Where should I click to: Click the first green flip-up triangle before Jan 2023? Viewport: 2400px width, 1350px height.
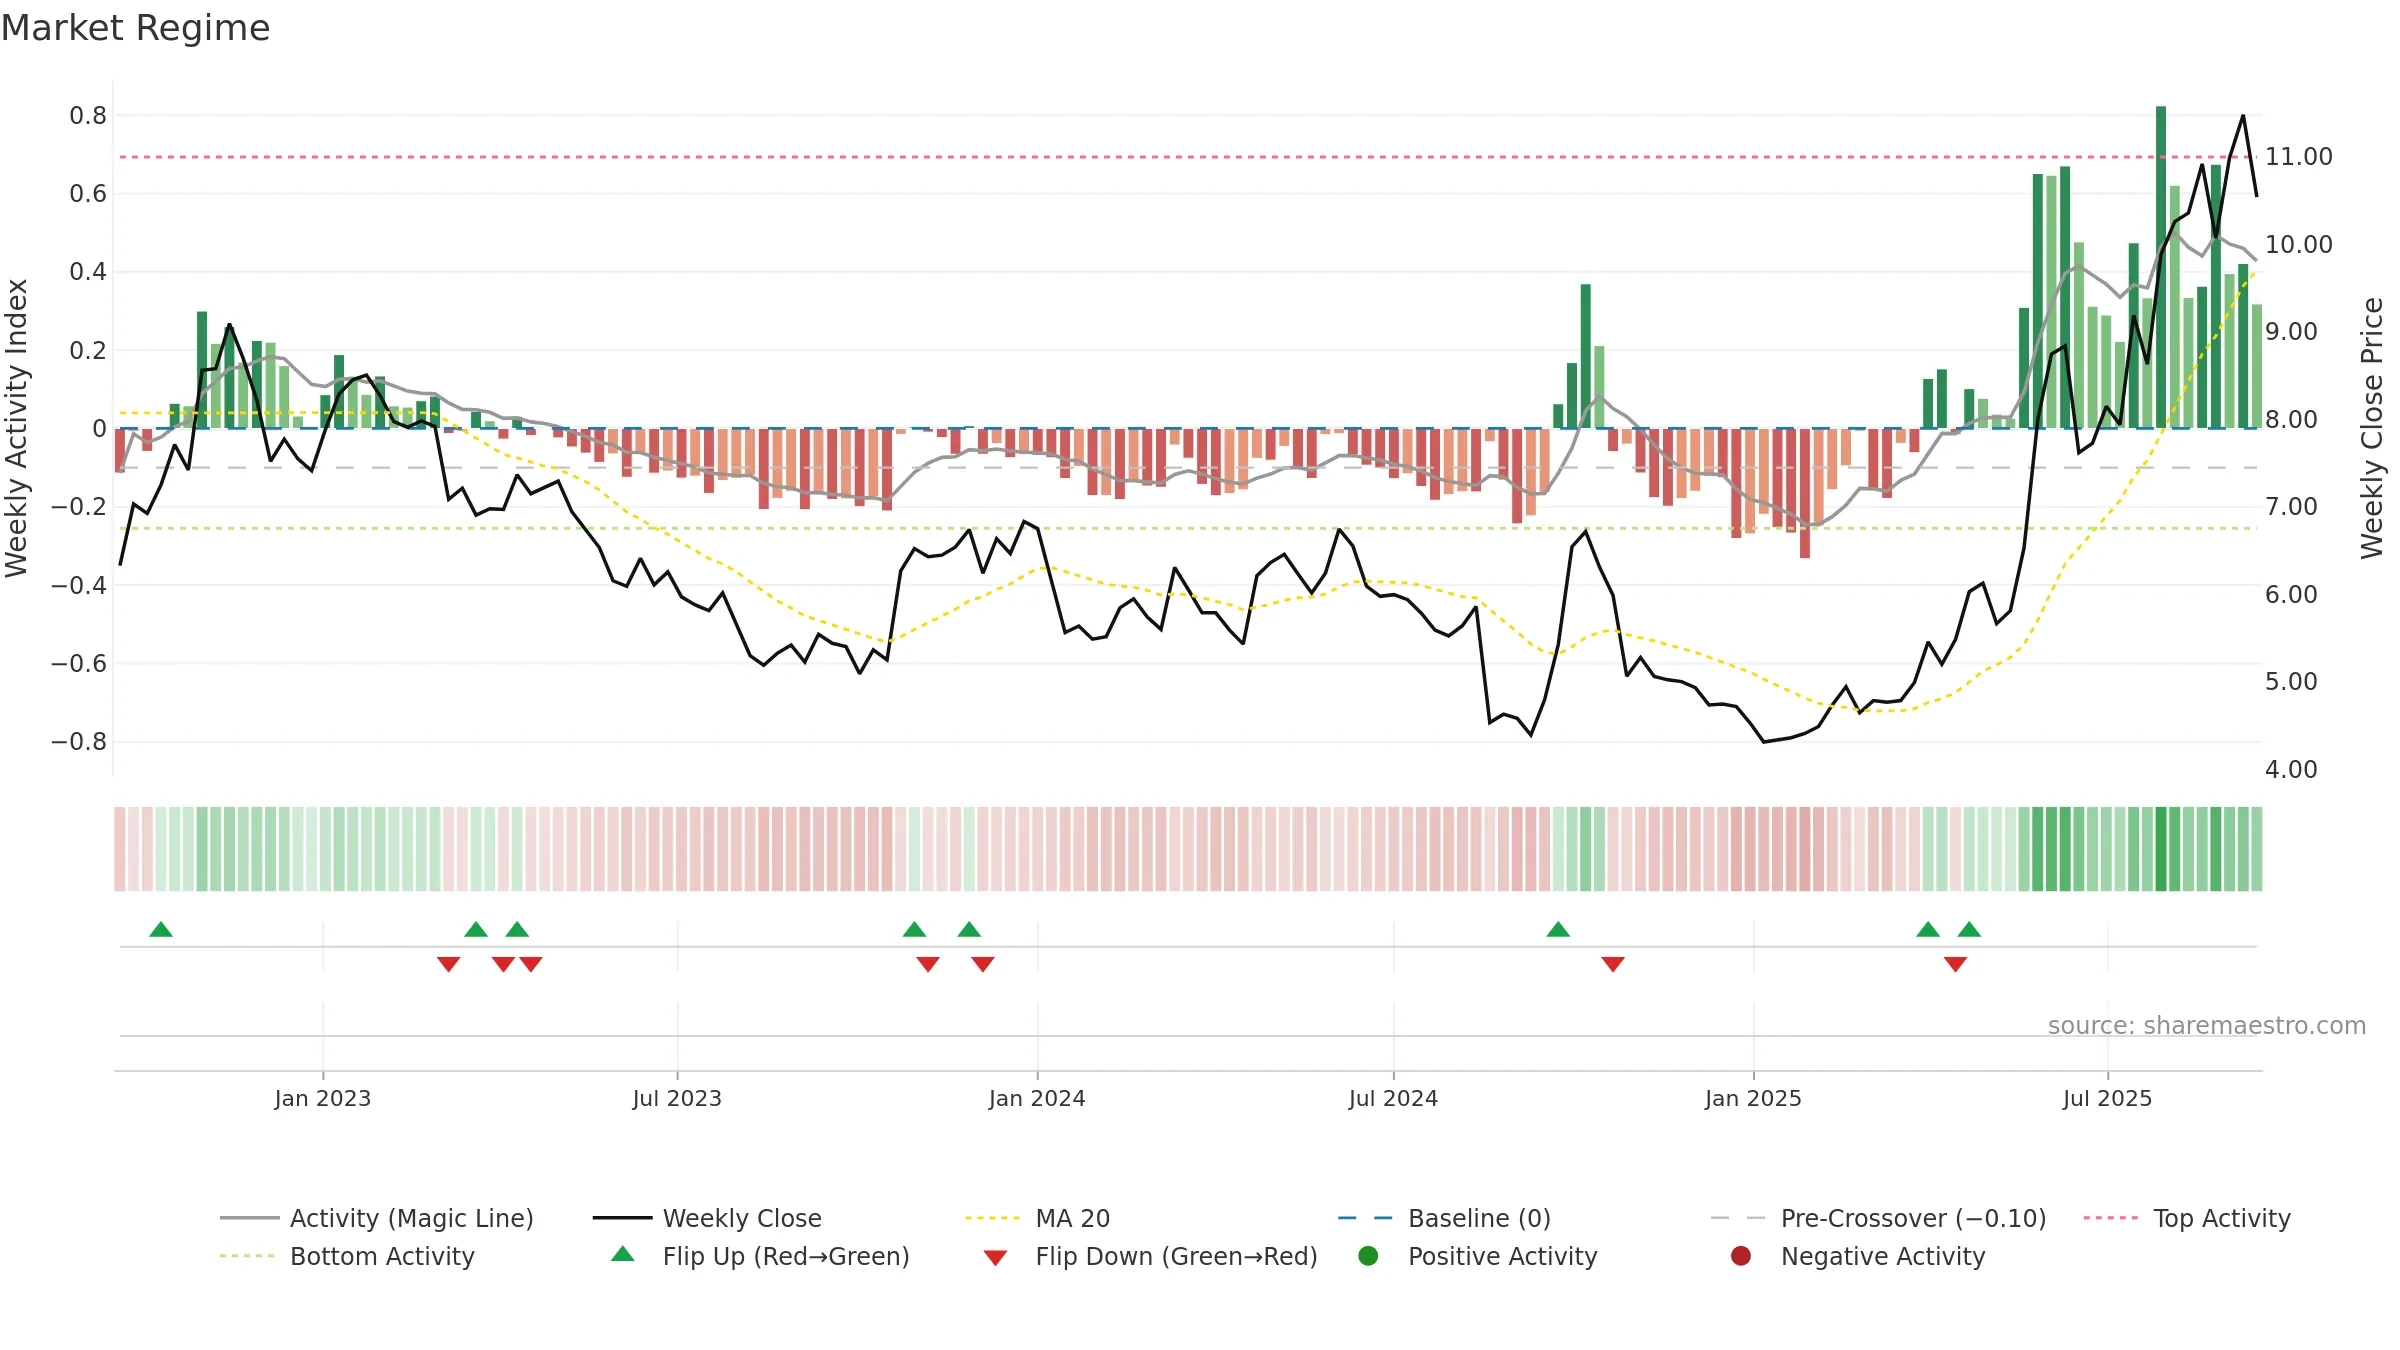tap(161, 930)
